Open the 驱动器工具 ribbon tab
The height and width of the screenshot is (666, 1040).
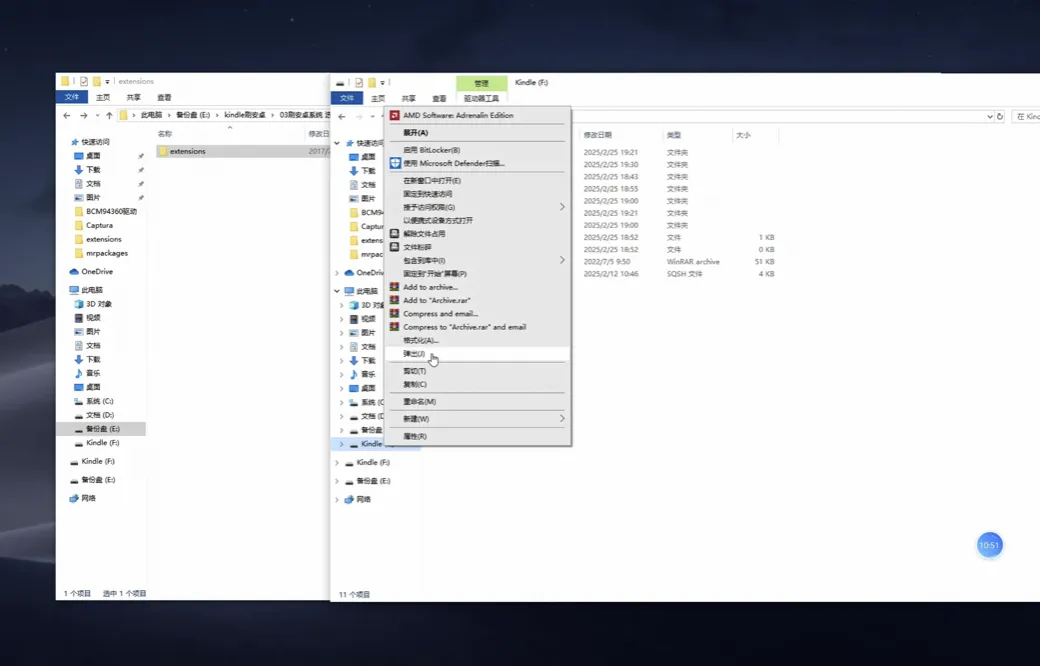[x=482, y=98]
